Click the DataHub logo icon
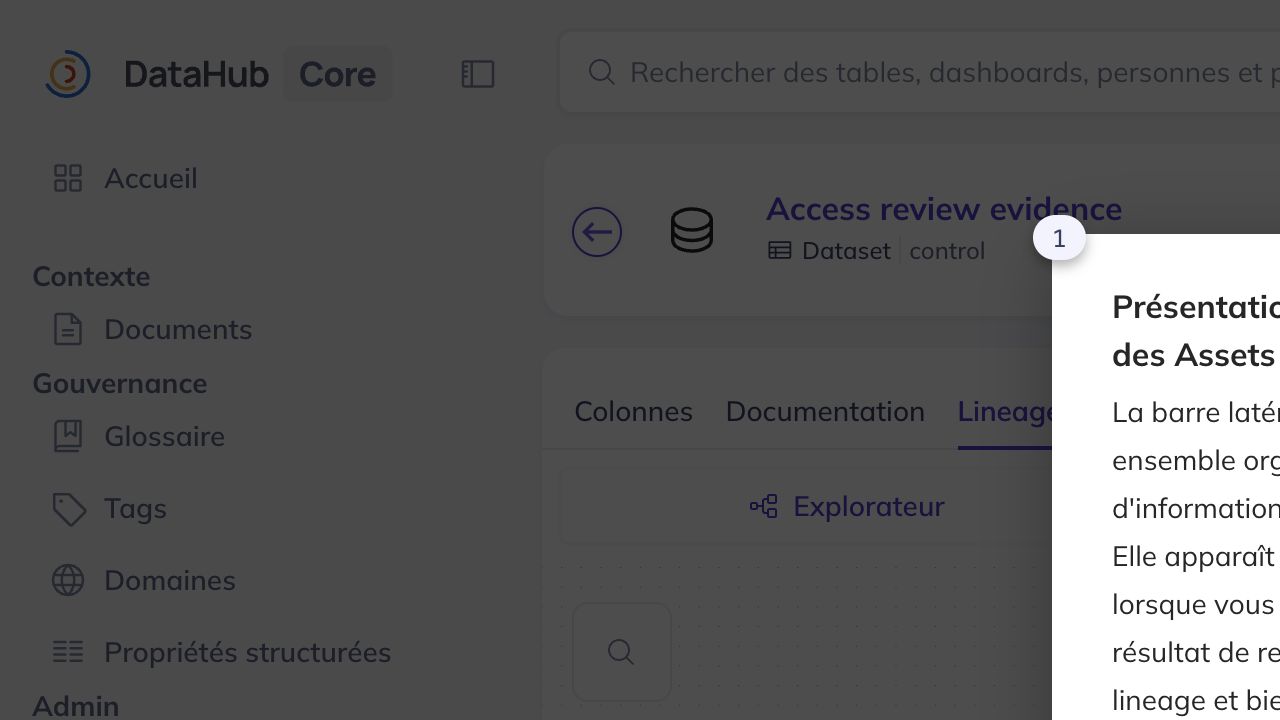 tap(68, 74)
